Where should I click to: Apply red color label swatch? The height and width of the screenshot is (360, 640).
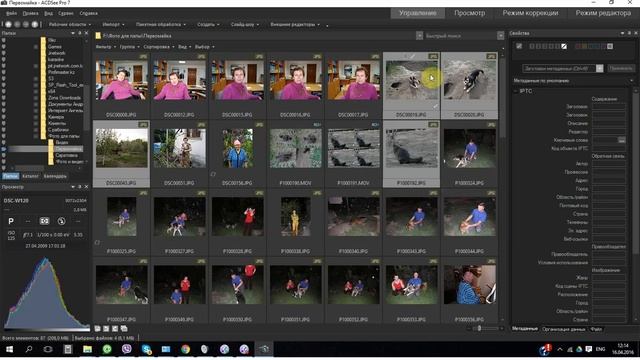click(577, 47)
